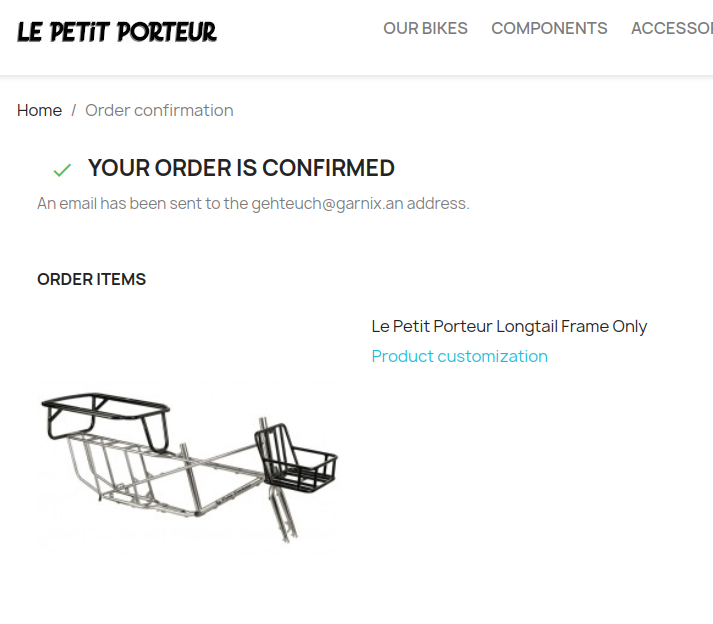Click the green order confirmed checkmark

tap(62, 170)
